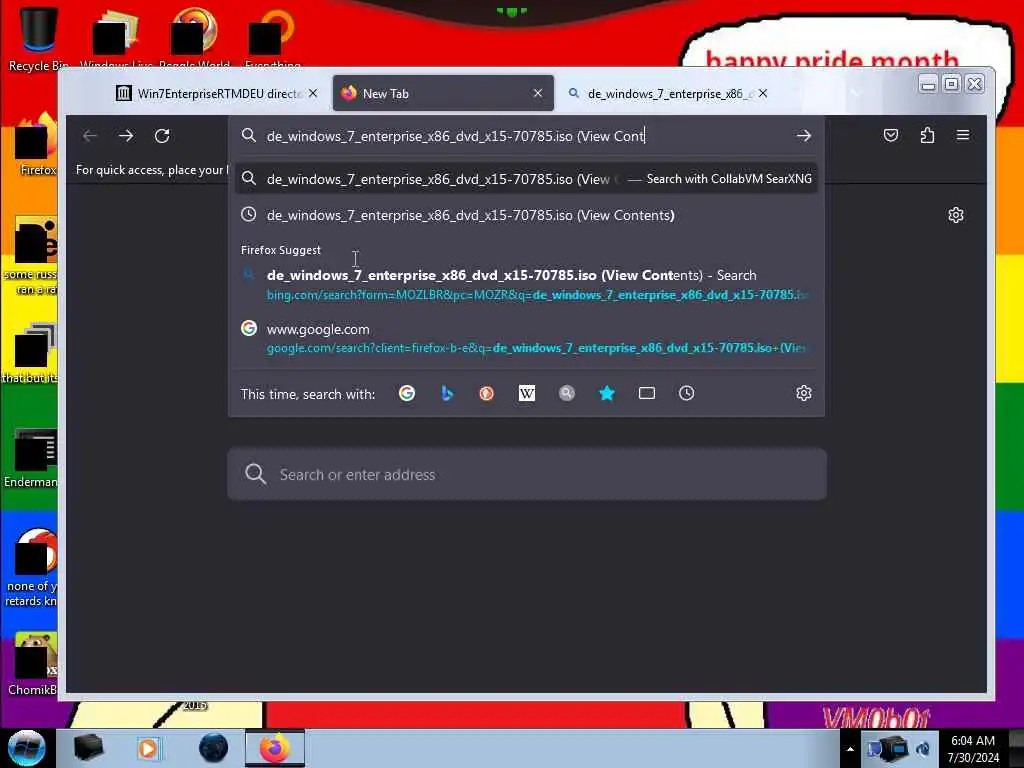The image size is (1024, 768).
Task: Search this time with Google
Action: [407, 393]
